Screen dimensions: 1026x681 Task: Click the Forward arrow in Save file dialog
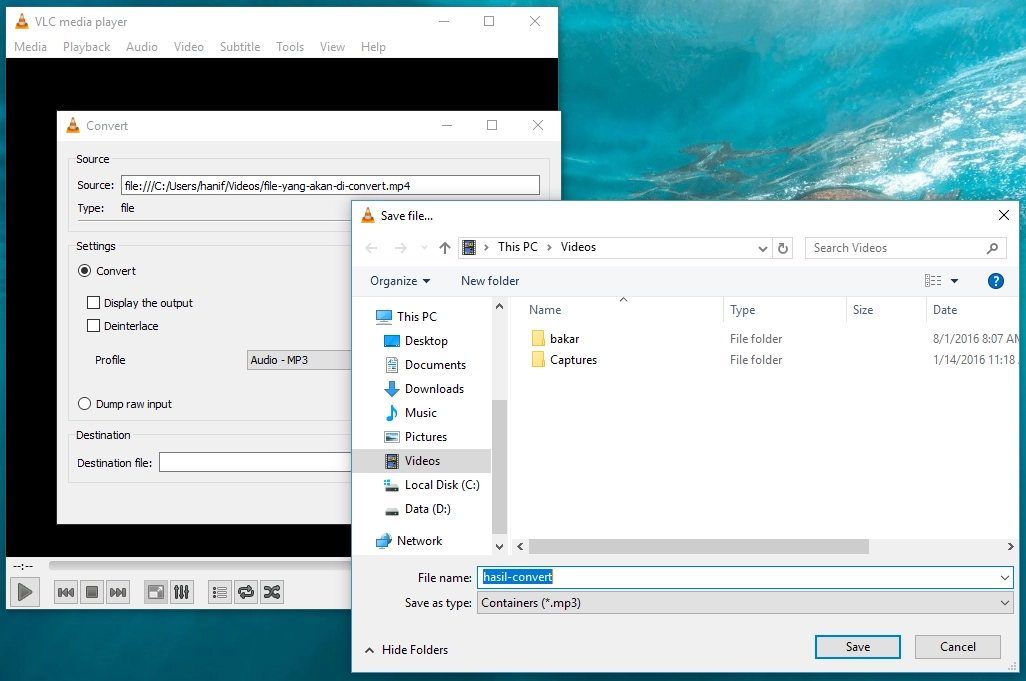[400, 248]
